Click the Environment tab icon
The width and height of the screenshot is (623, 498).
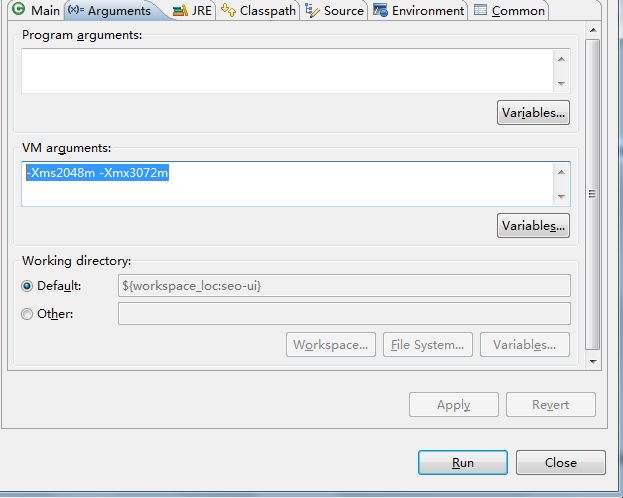380,10
